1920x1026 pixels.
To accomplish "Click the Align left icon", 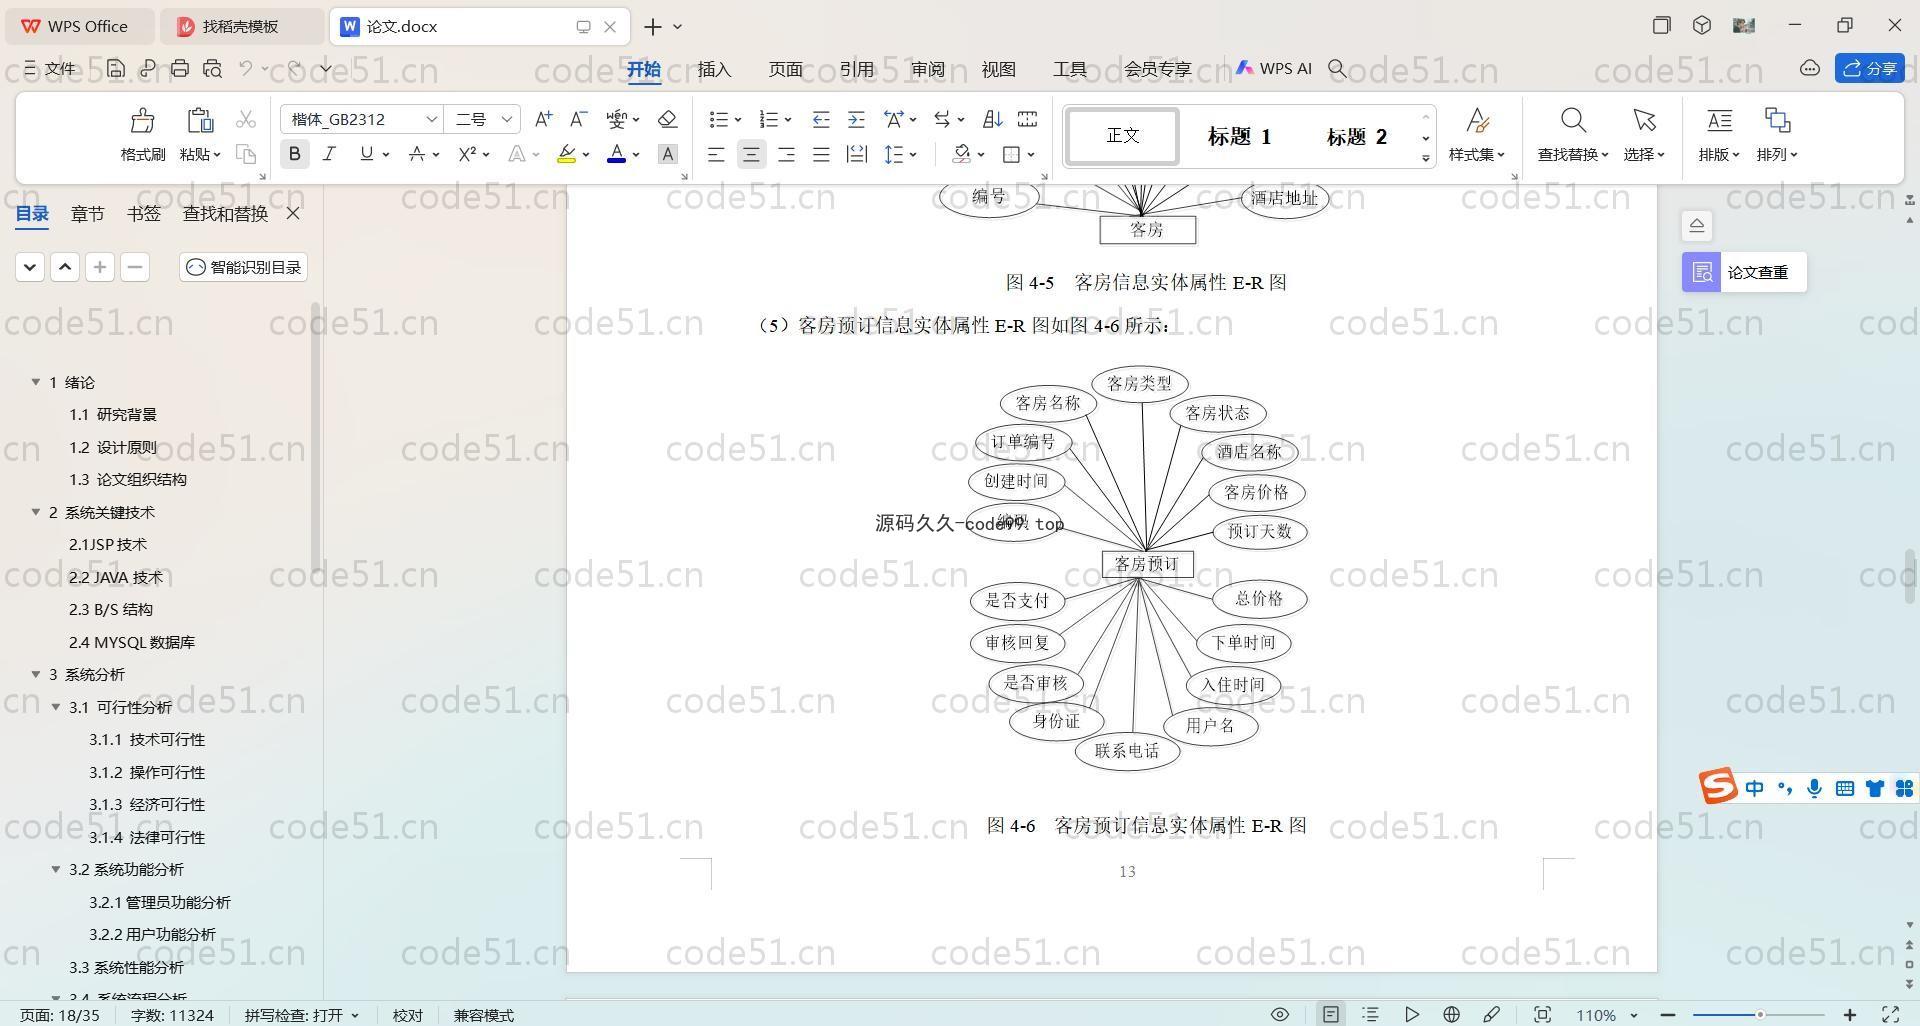I will pos(716,154).
